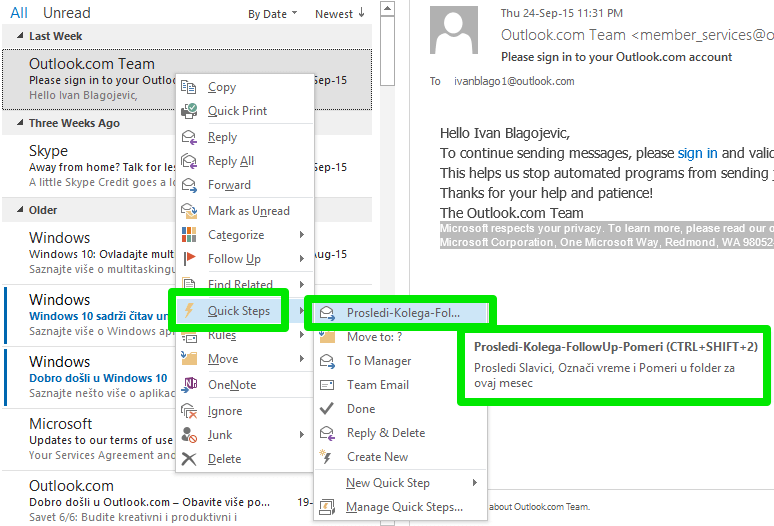Click the Team Email envelope icon

[x=327, y=385]
